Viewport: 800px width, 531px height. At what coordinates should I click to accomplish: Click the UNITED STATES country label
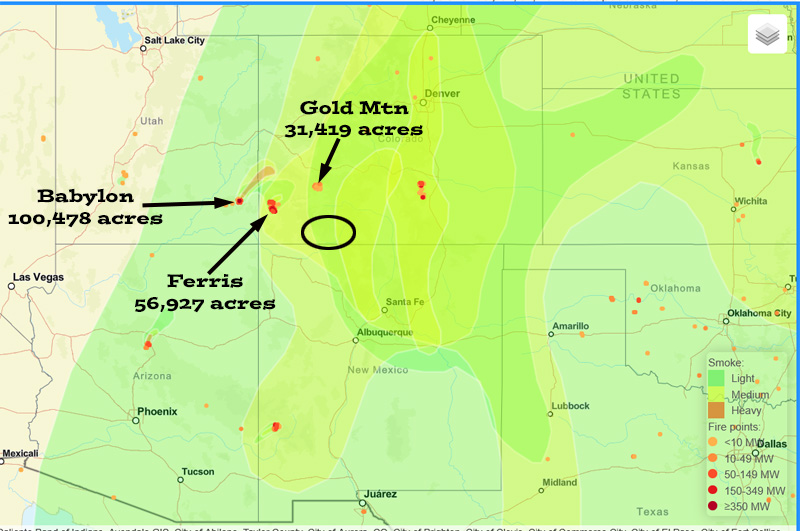(652, 86)
